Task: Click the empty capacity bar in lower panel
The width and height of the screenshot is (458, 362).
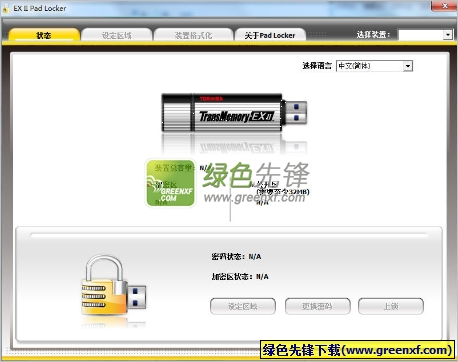Action: 229,235
